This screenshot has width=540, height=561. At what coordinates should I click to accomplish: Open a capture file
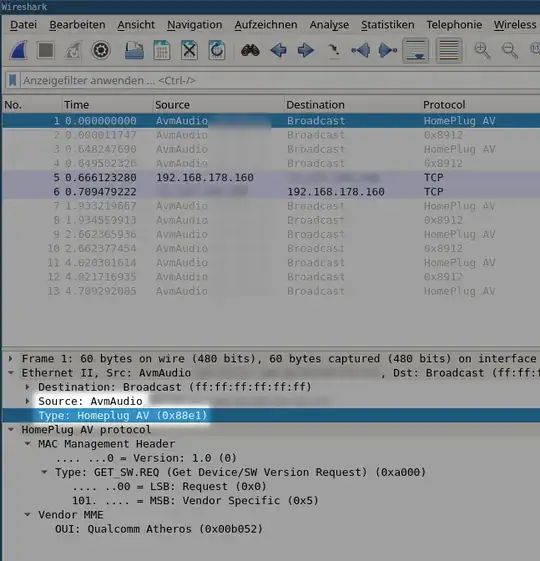tap(134, 50)
